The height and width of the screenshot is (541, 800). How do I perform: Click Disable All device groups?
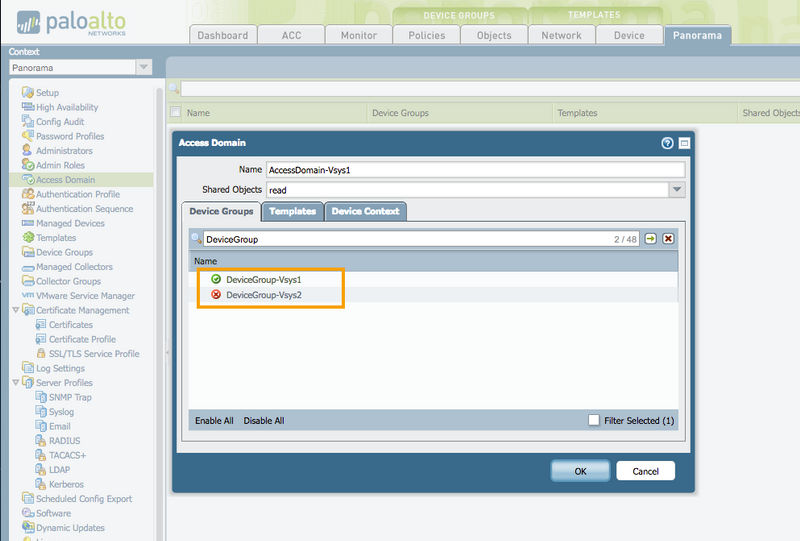[x=264, y=421]
